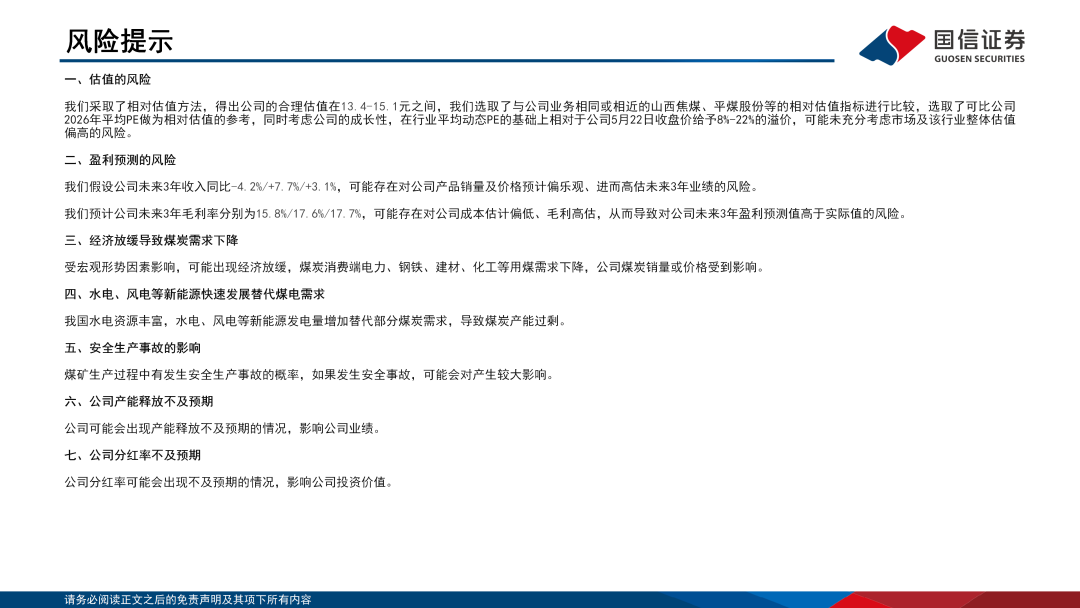Select heading 七、公司分红率不及预期
1080x608 pixels.
(133, 456)
